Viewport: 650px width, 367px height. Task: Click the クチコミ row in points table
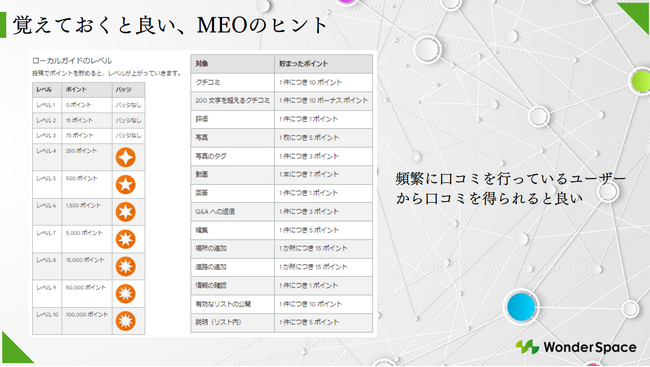[x=281, y=82]
